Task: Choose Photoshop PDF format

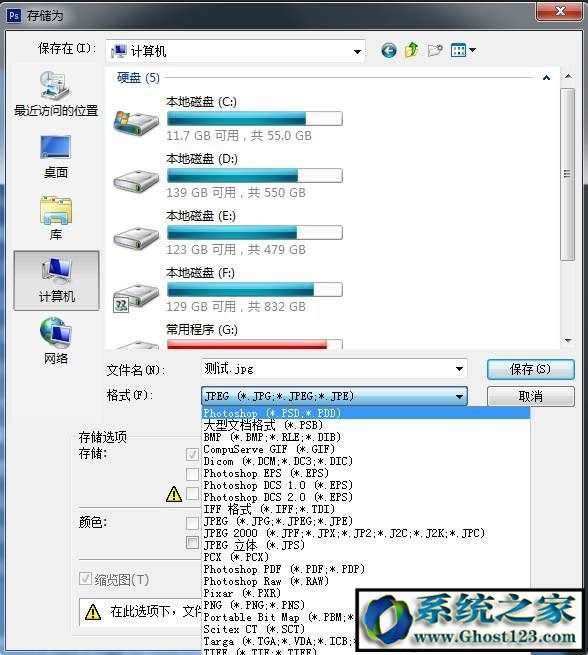Action: coord(365,569)
